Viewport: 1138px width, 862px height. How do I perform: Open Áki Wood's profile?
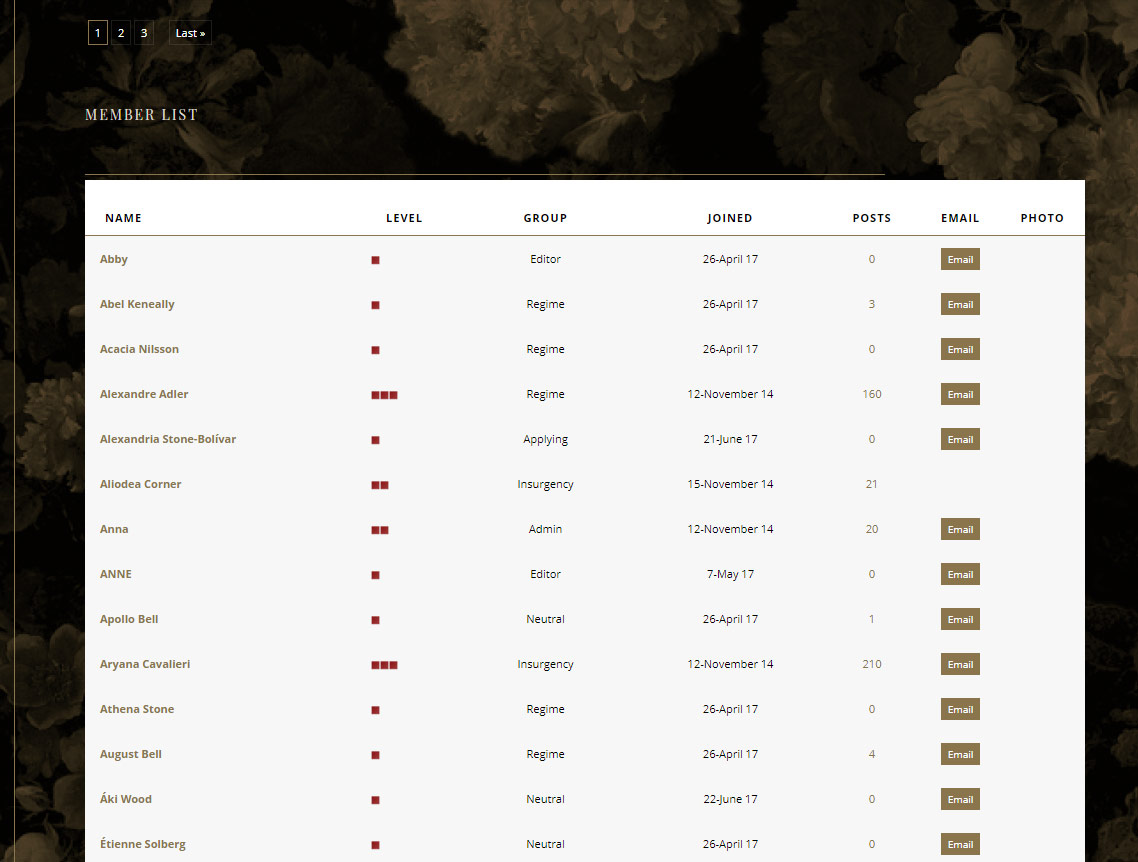tap(126, 799)
